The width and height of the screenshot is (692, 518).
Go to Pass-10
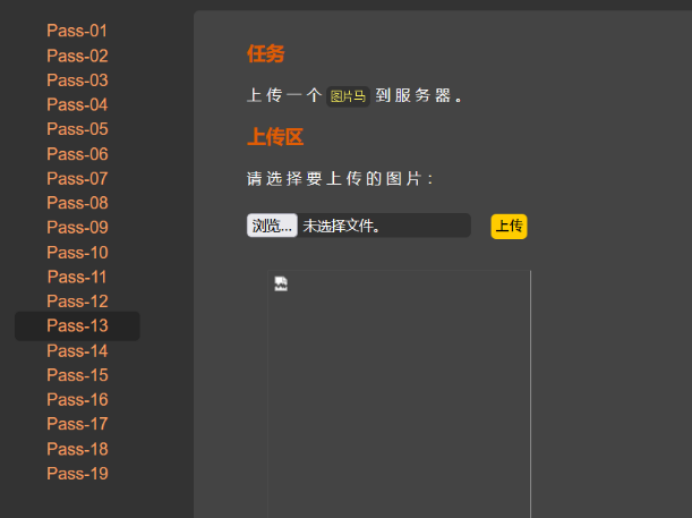77,252
